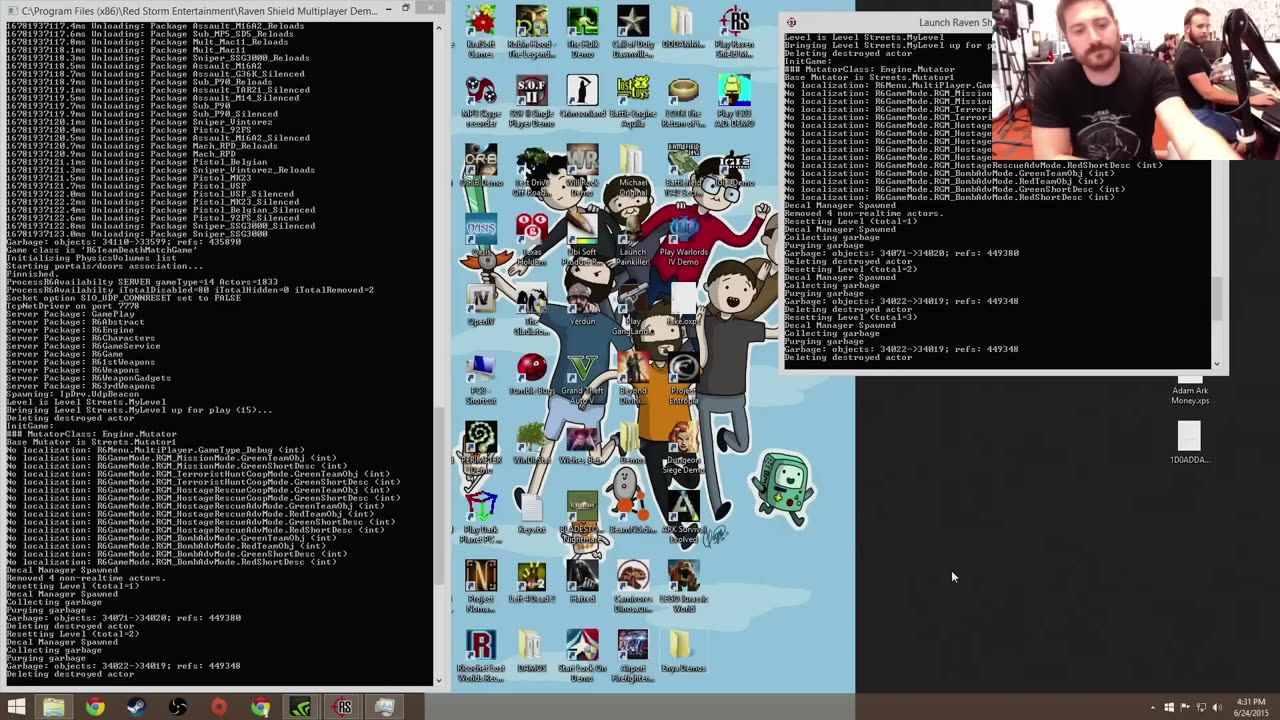
Task: Select the Play Raven Shield desktop icon
Action: (734, 31)
